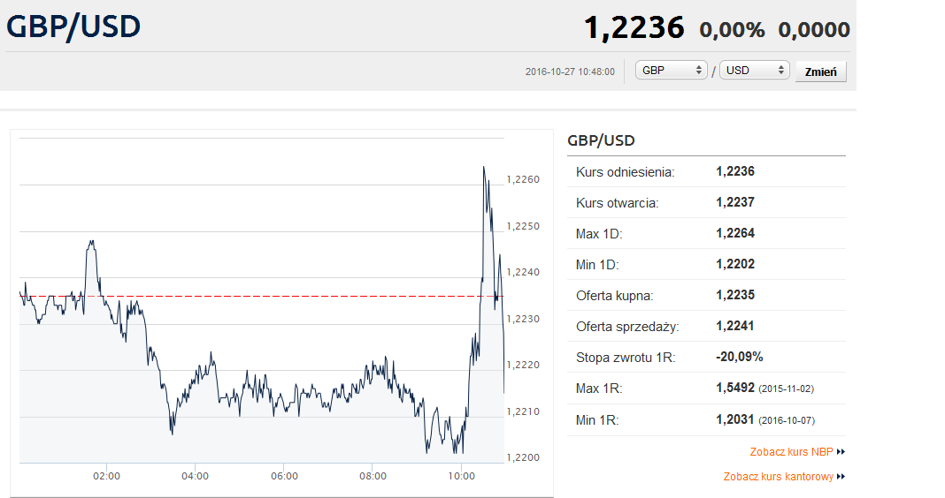Click the 06:00 time label on the chart axis

coord(284,476)
